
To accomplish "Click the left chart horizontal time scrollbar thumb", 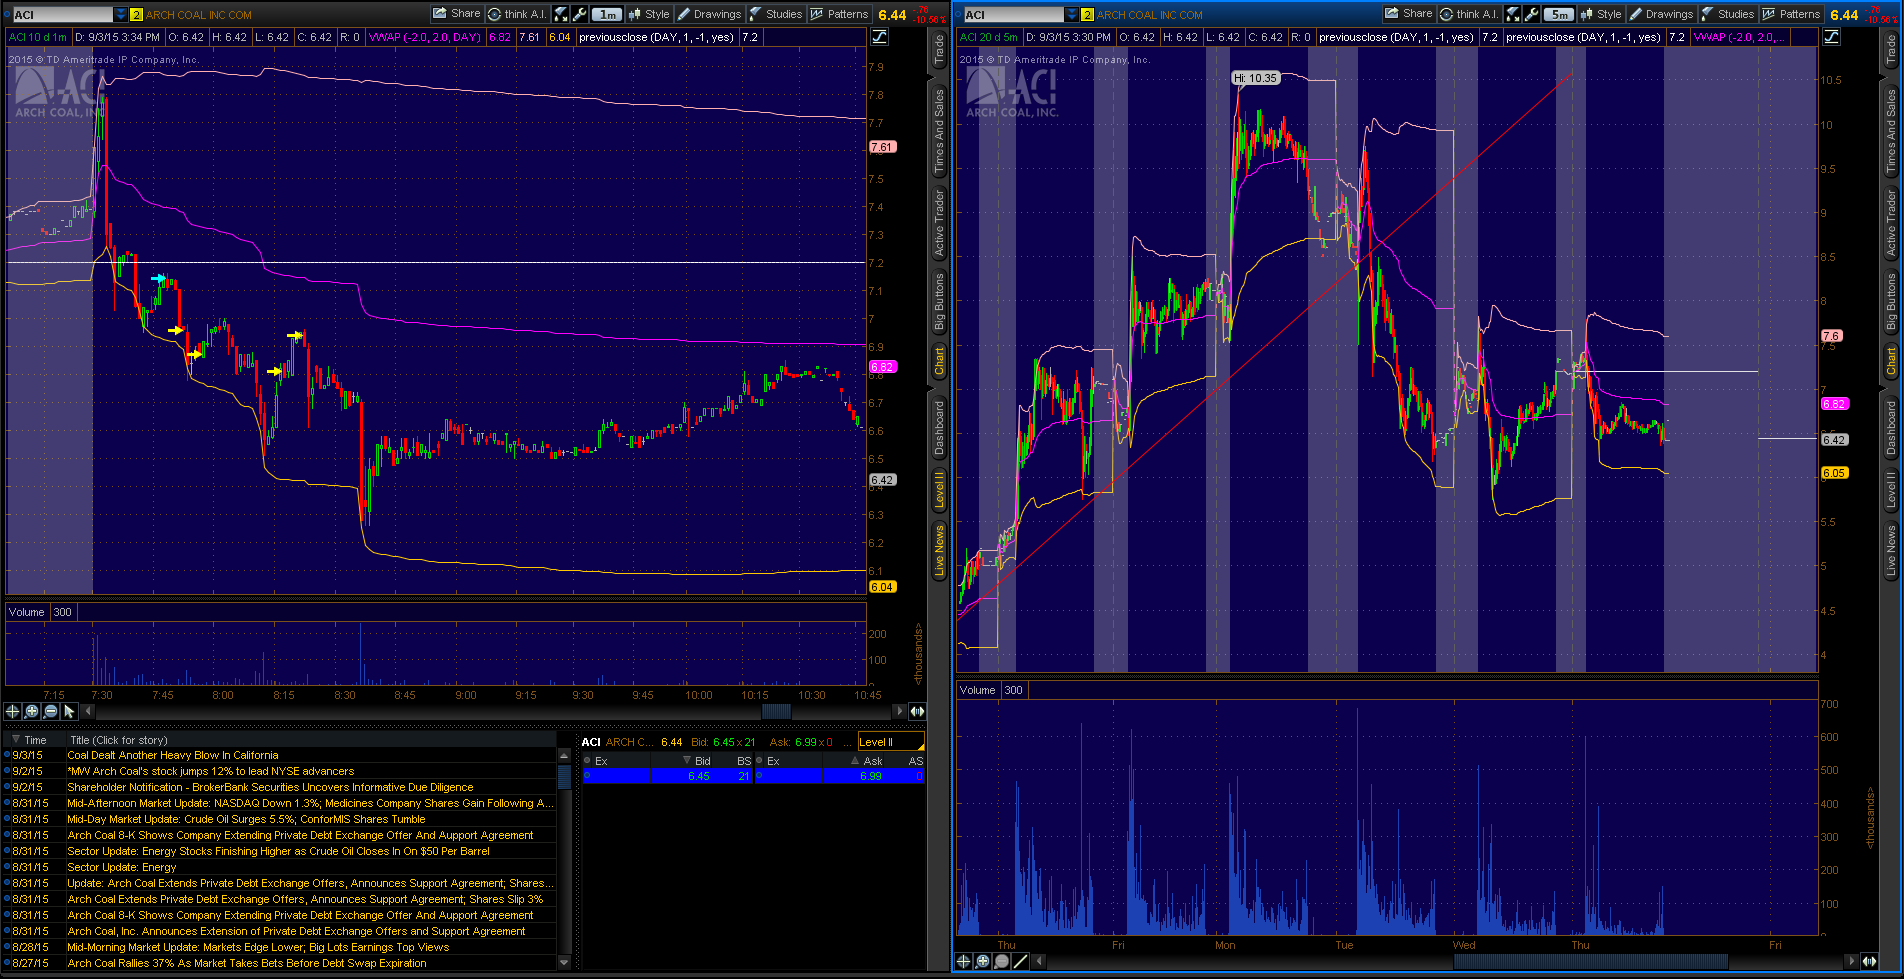I will pos(776,711).
